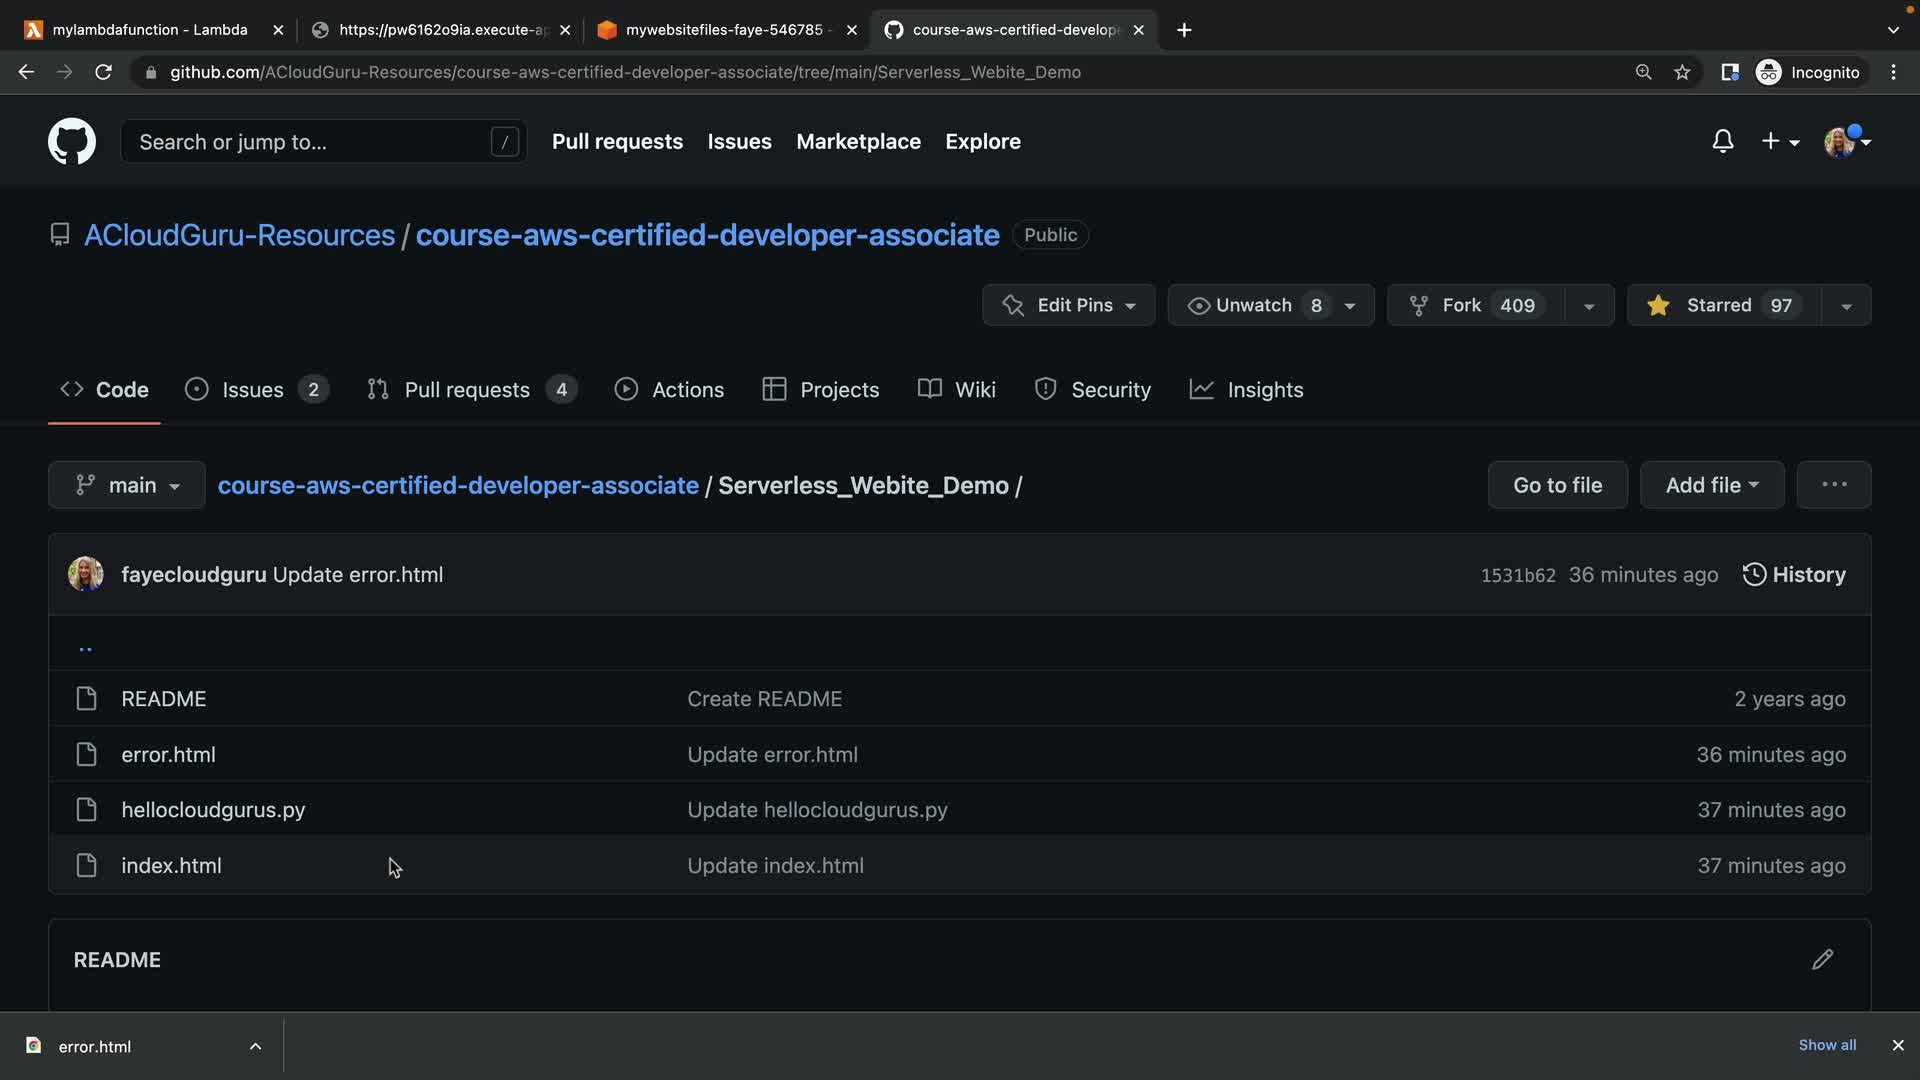
Task: Click the Go to file button
Action: click(1557, 485)
